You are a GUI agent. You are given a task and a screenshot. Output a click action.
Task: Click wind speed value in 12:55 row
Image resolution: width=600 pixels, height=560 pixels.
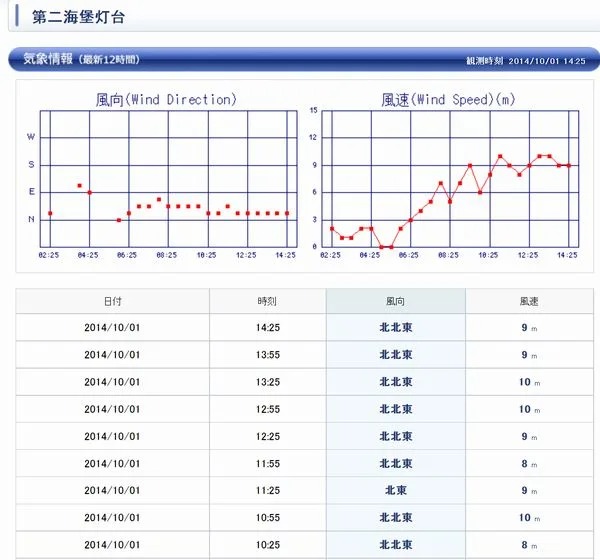coord(528,409)
